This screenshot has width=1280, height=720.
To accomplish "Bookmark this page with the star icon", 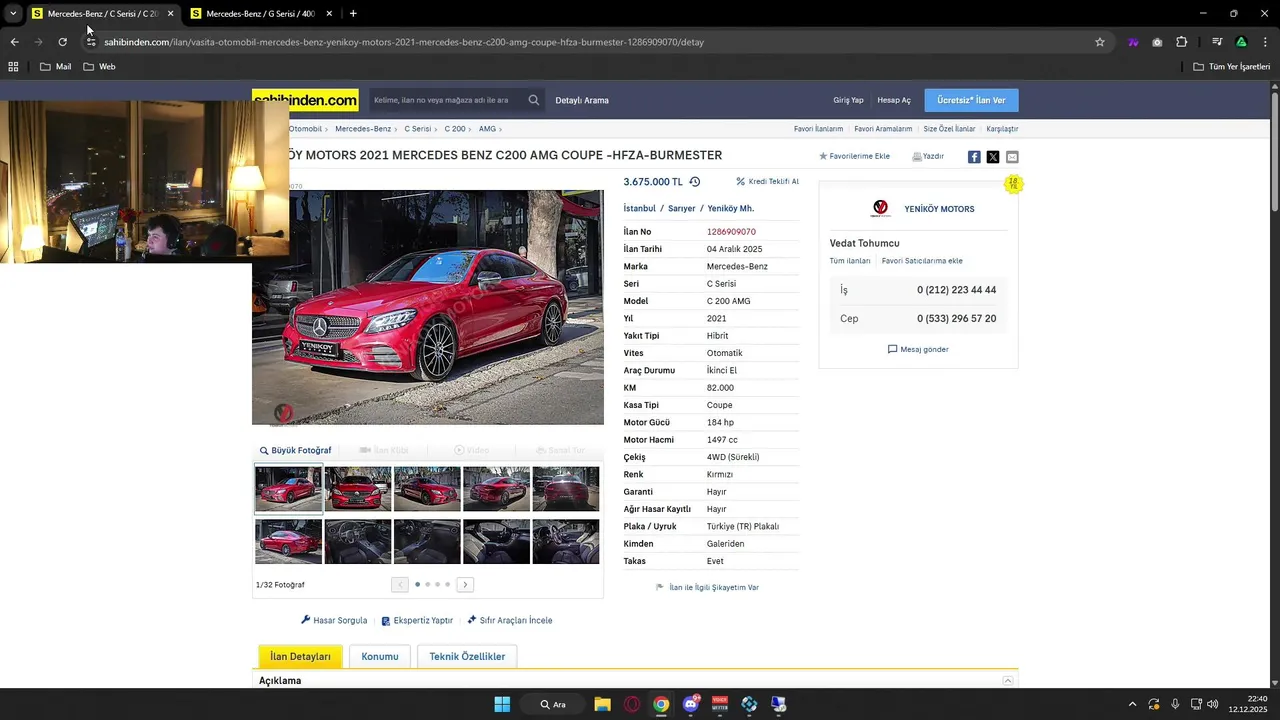I will coord(1100,42).
